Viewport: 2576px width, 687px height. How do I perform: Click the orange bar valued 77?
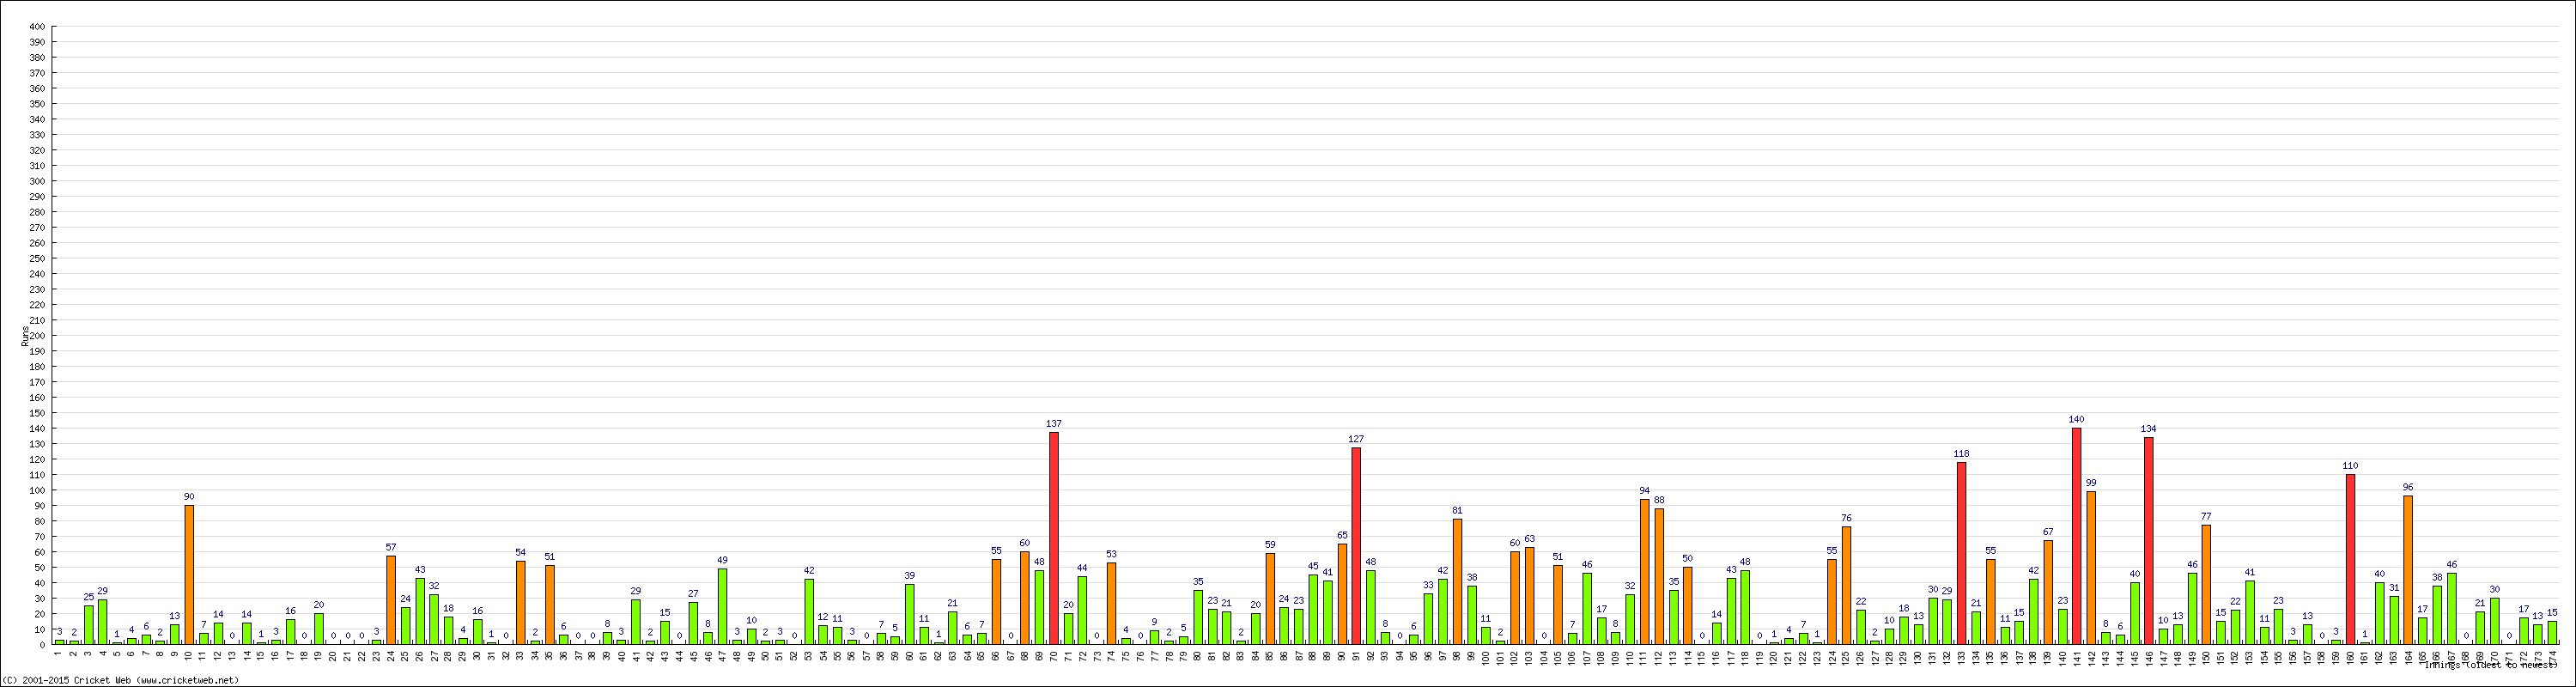2206,585
